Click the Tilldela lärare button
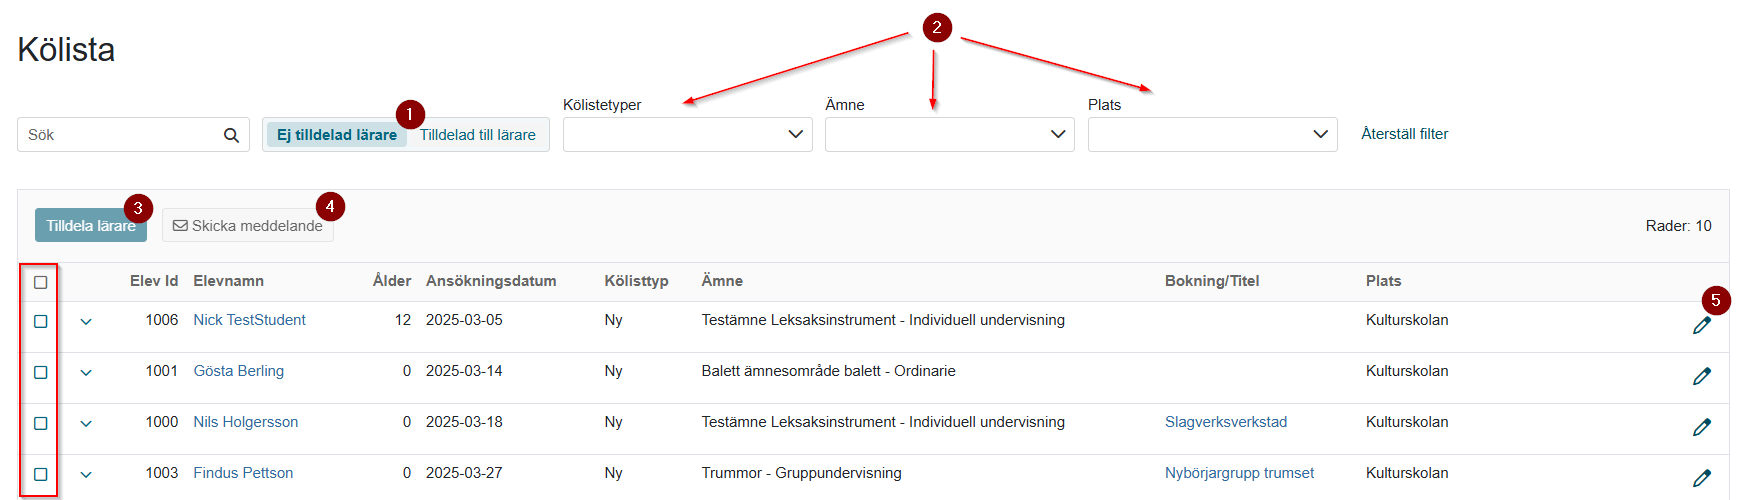Image resolution: width=1740 pixels, height=500 pixels. [91, 225]
